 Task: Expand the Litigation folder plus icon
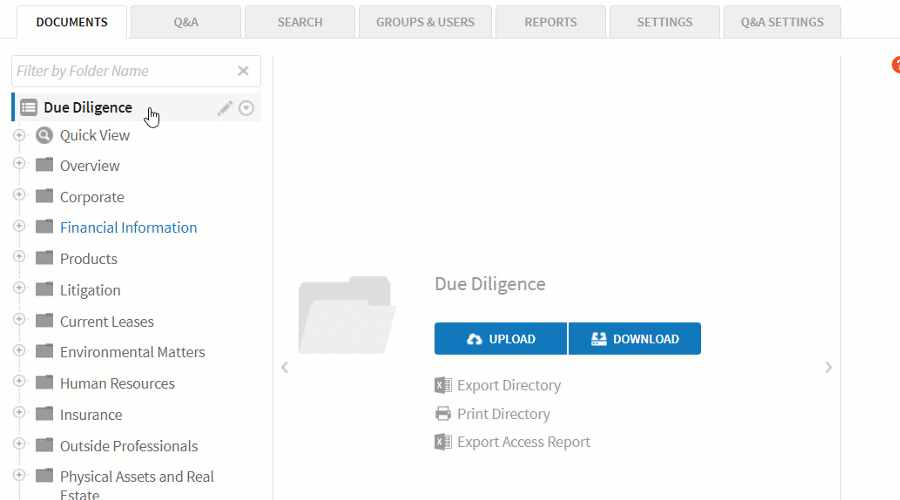tap(19, 289)
